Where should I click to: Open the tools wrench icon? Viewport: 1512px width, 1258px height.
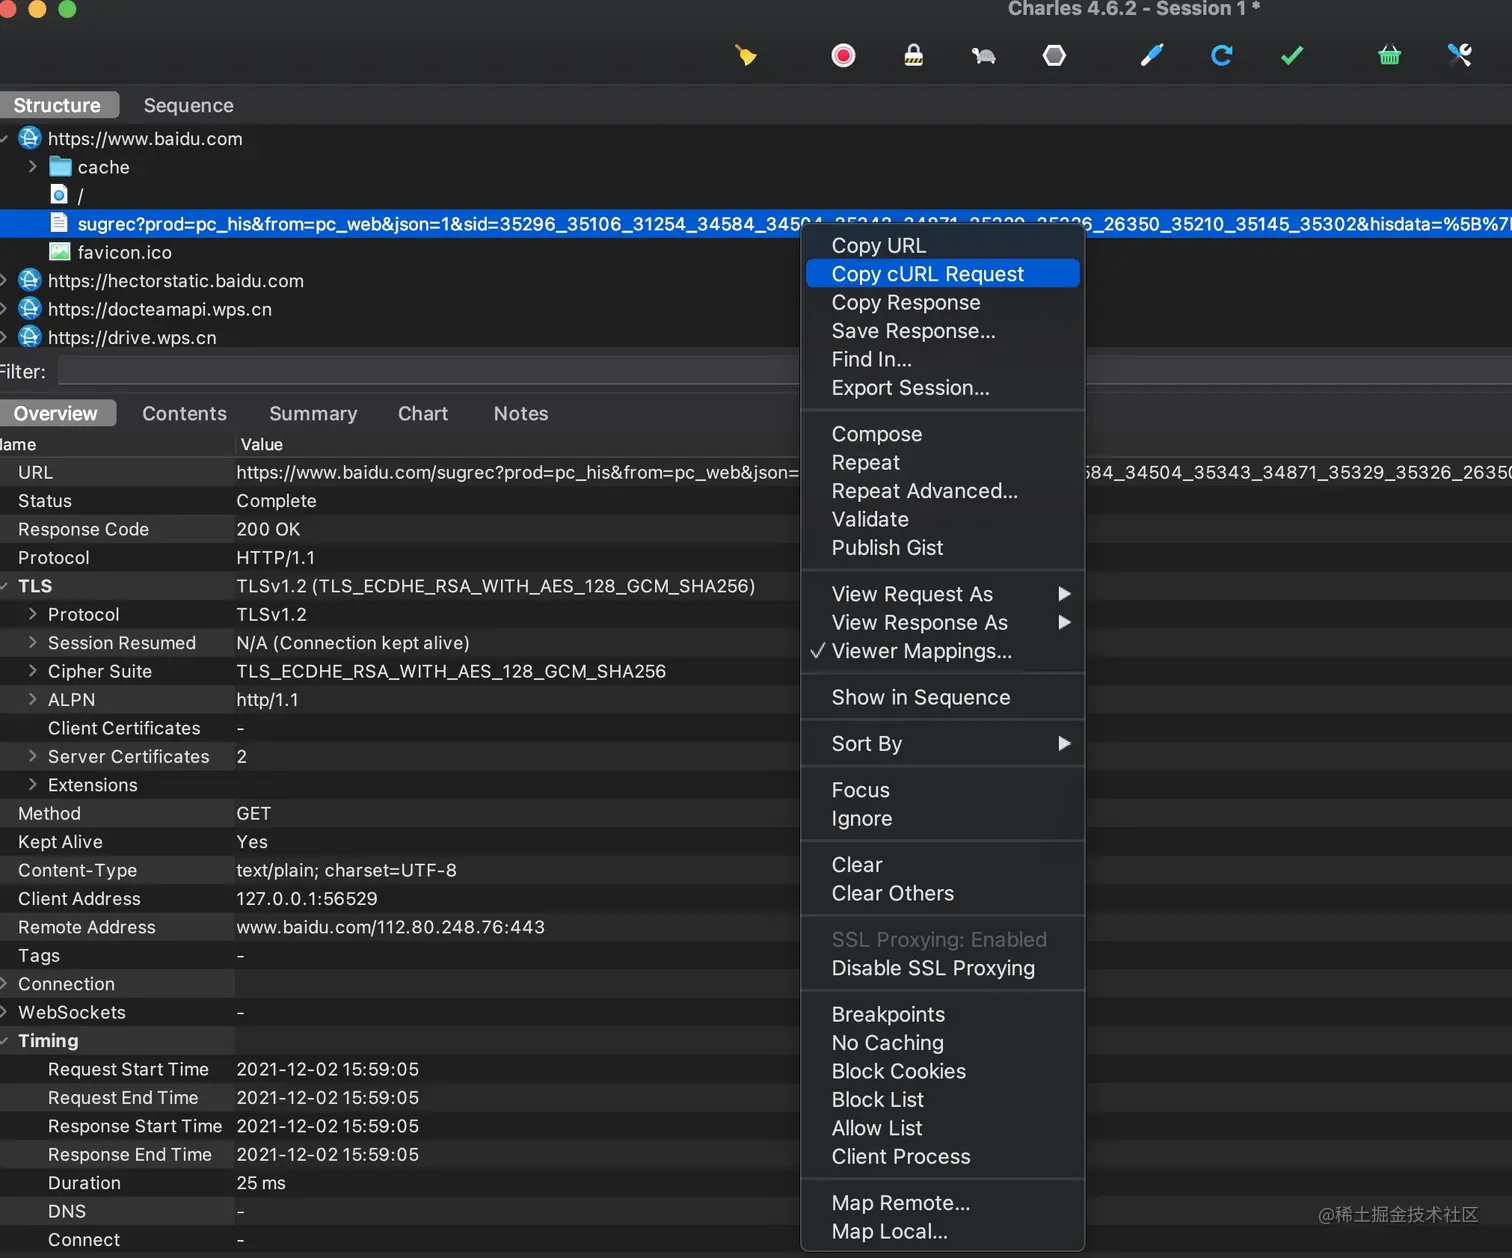pos(1459,55)
